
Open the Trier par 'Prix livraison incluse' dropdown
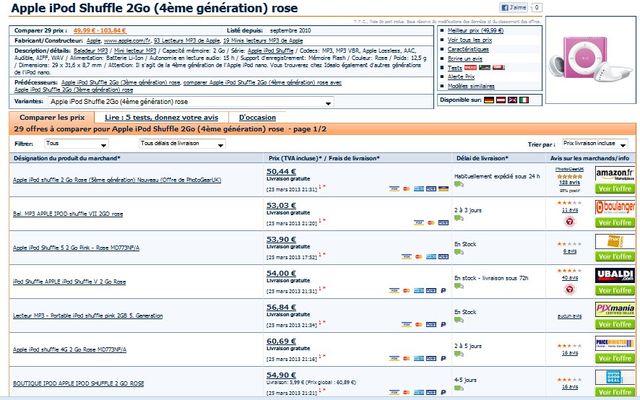(595, 144)
